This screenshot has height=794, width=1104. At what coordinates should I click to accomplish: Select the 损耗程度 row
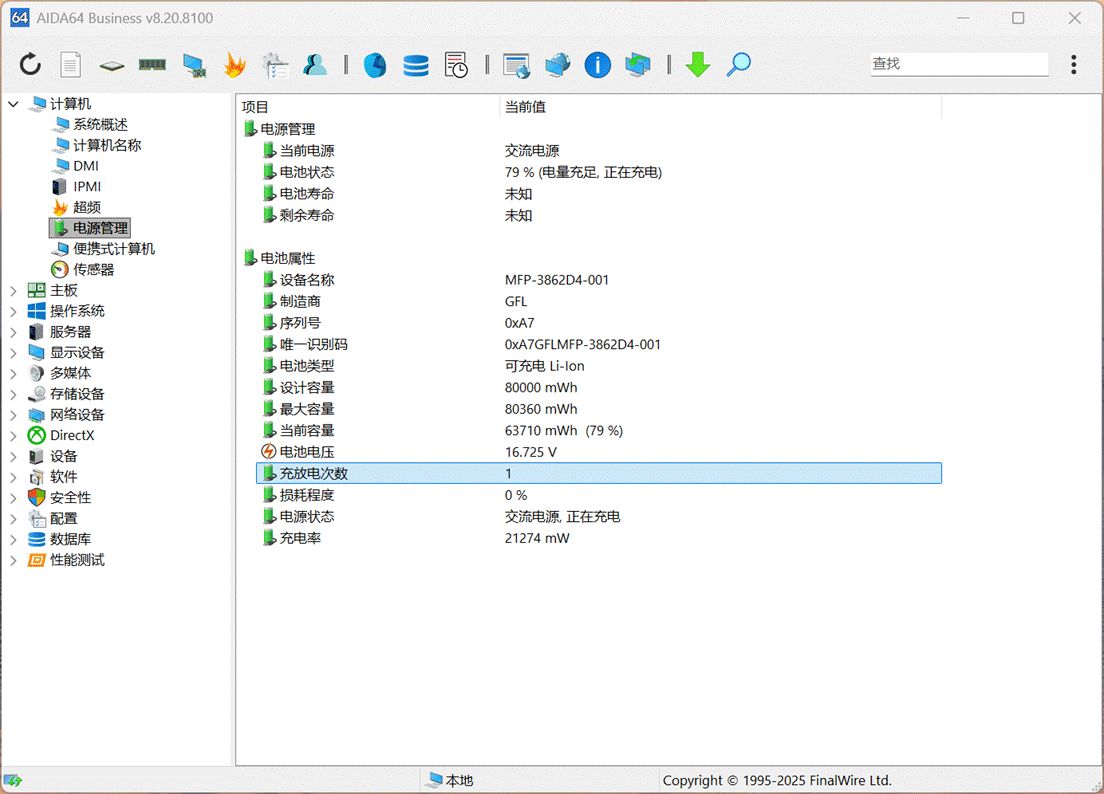(x=600, y=496)
